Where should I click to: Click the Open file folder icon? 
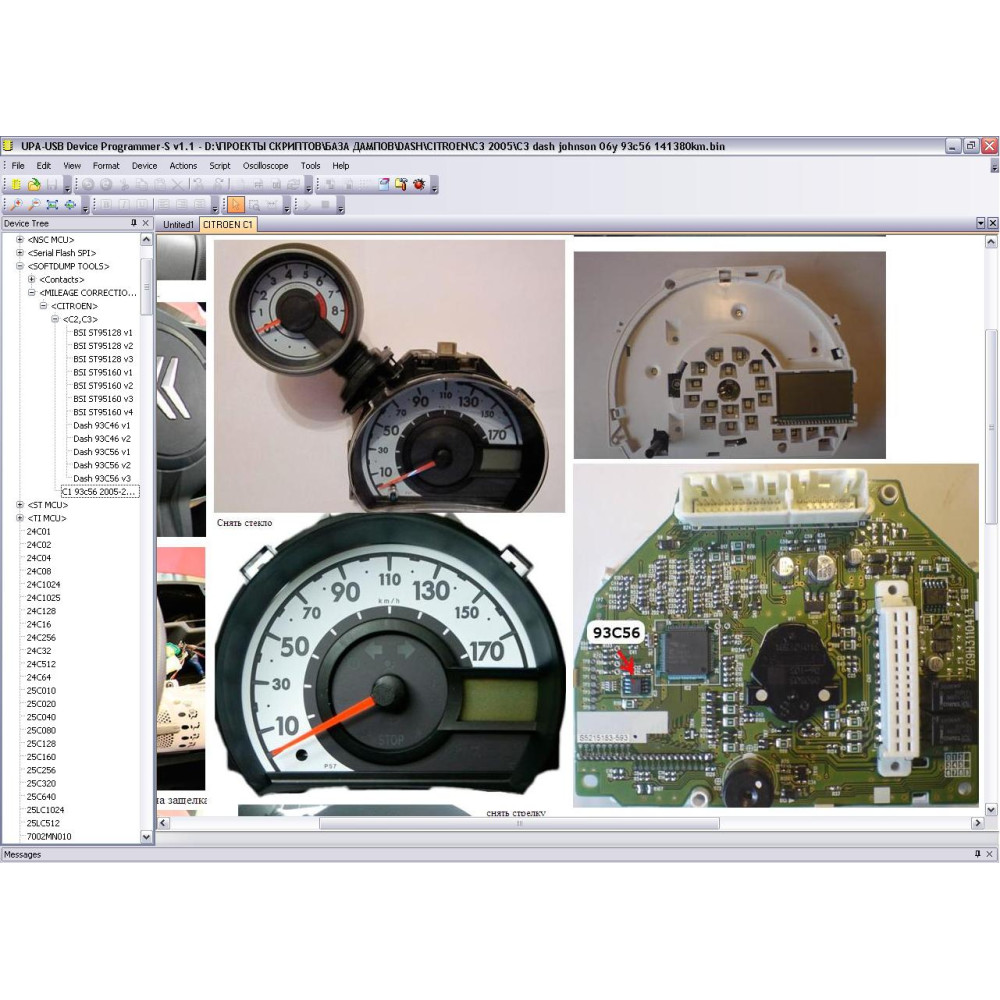coord(34,184)
